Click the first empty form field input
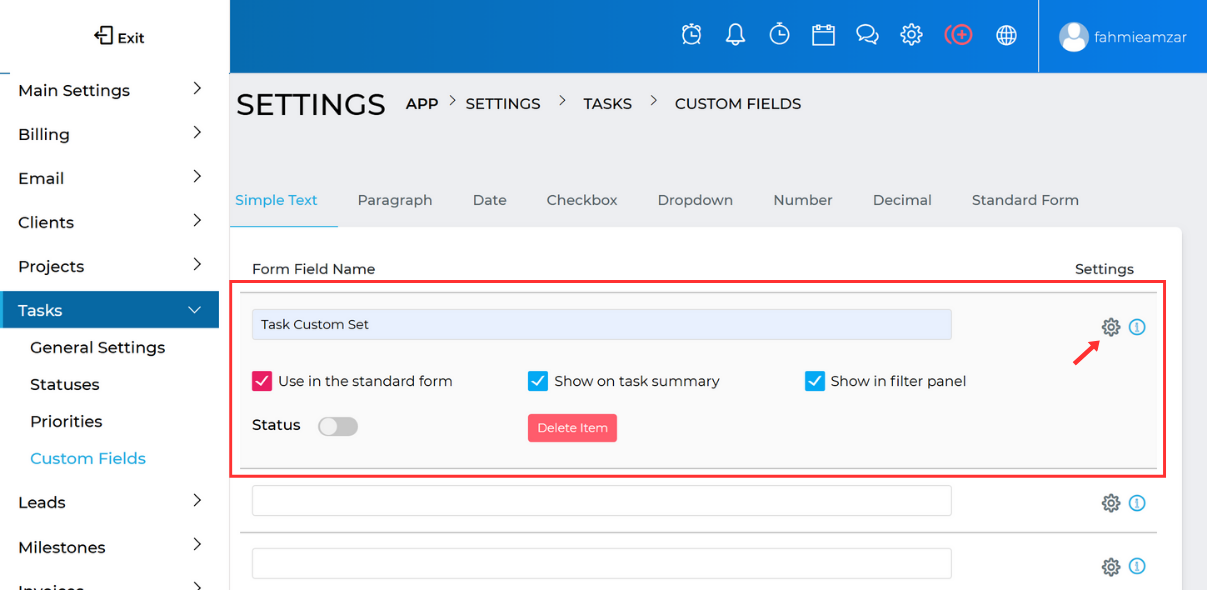Image resolution: width=1207 pixels, height=590 pixels. pyautogui.click(x=602, y=501)
